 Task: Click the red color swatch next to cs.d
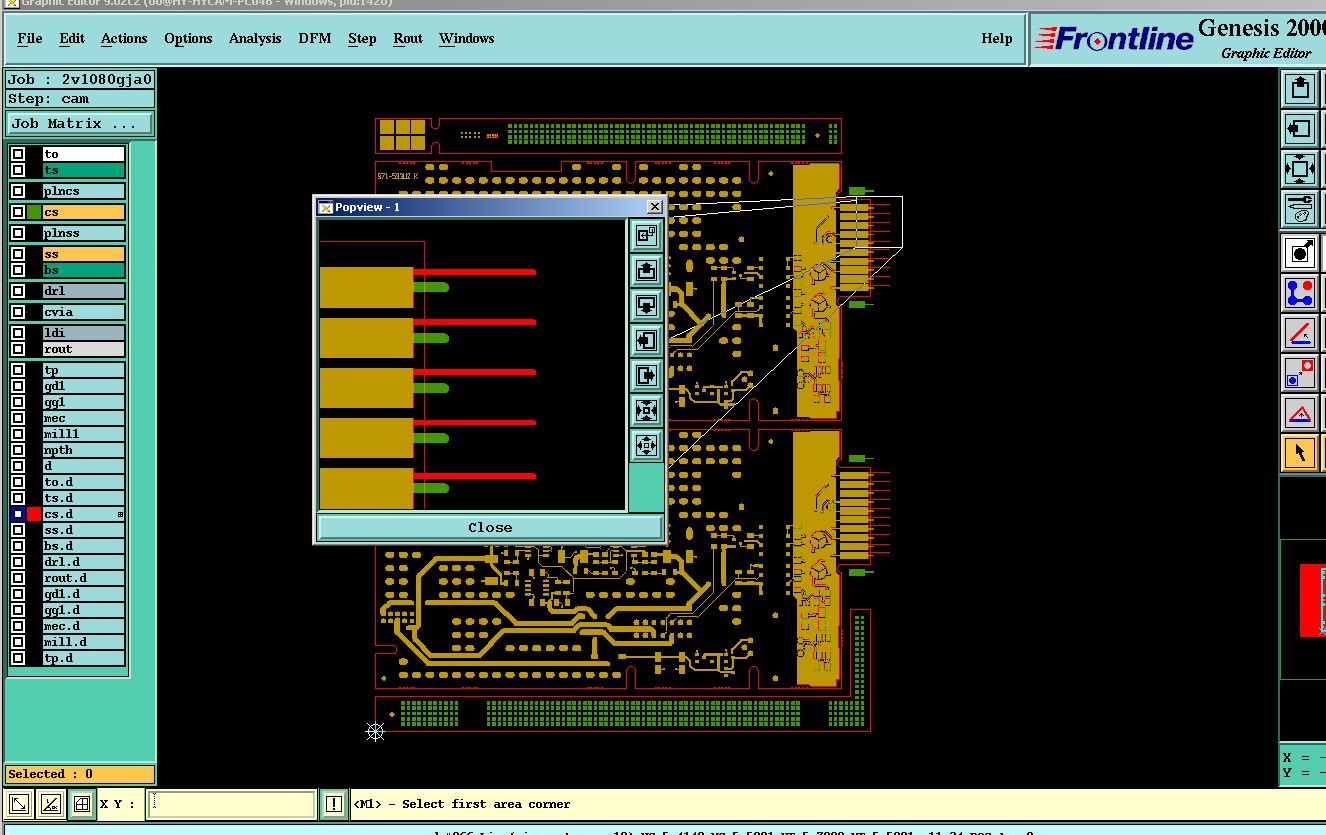click(34, 514)
